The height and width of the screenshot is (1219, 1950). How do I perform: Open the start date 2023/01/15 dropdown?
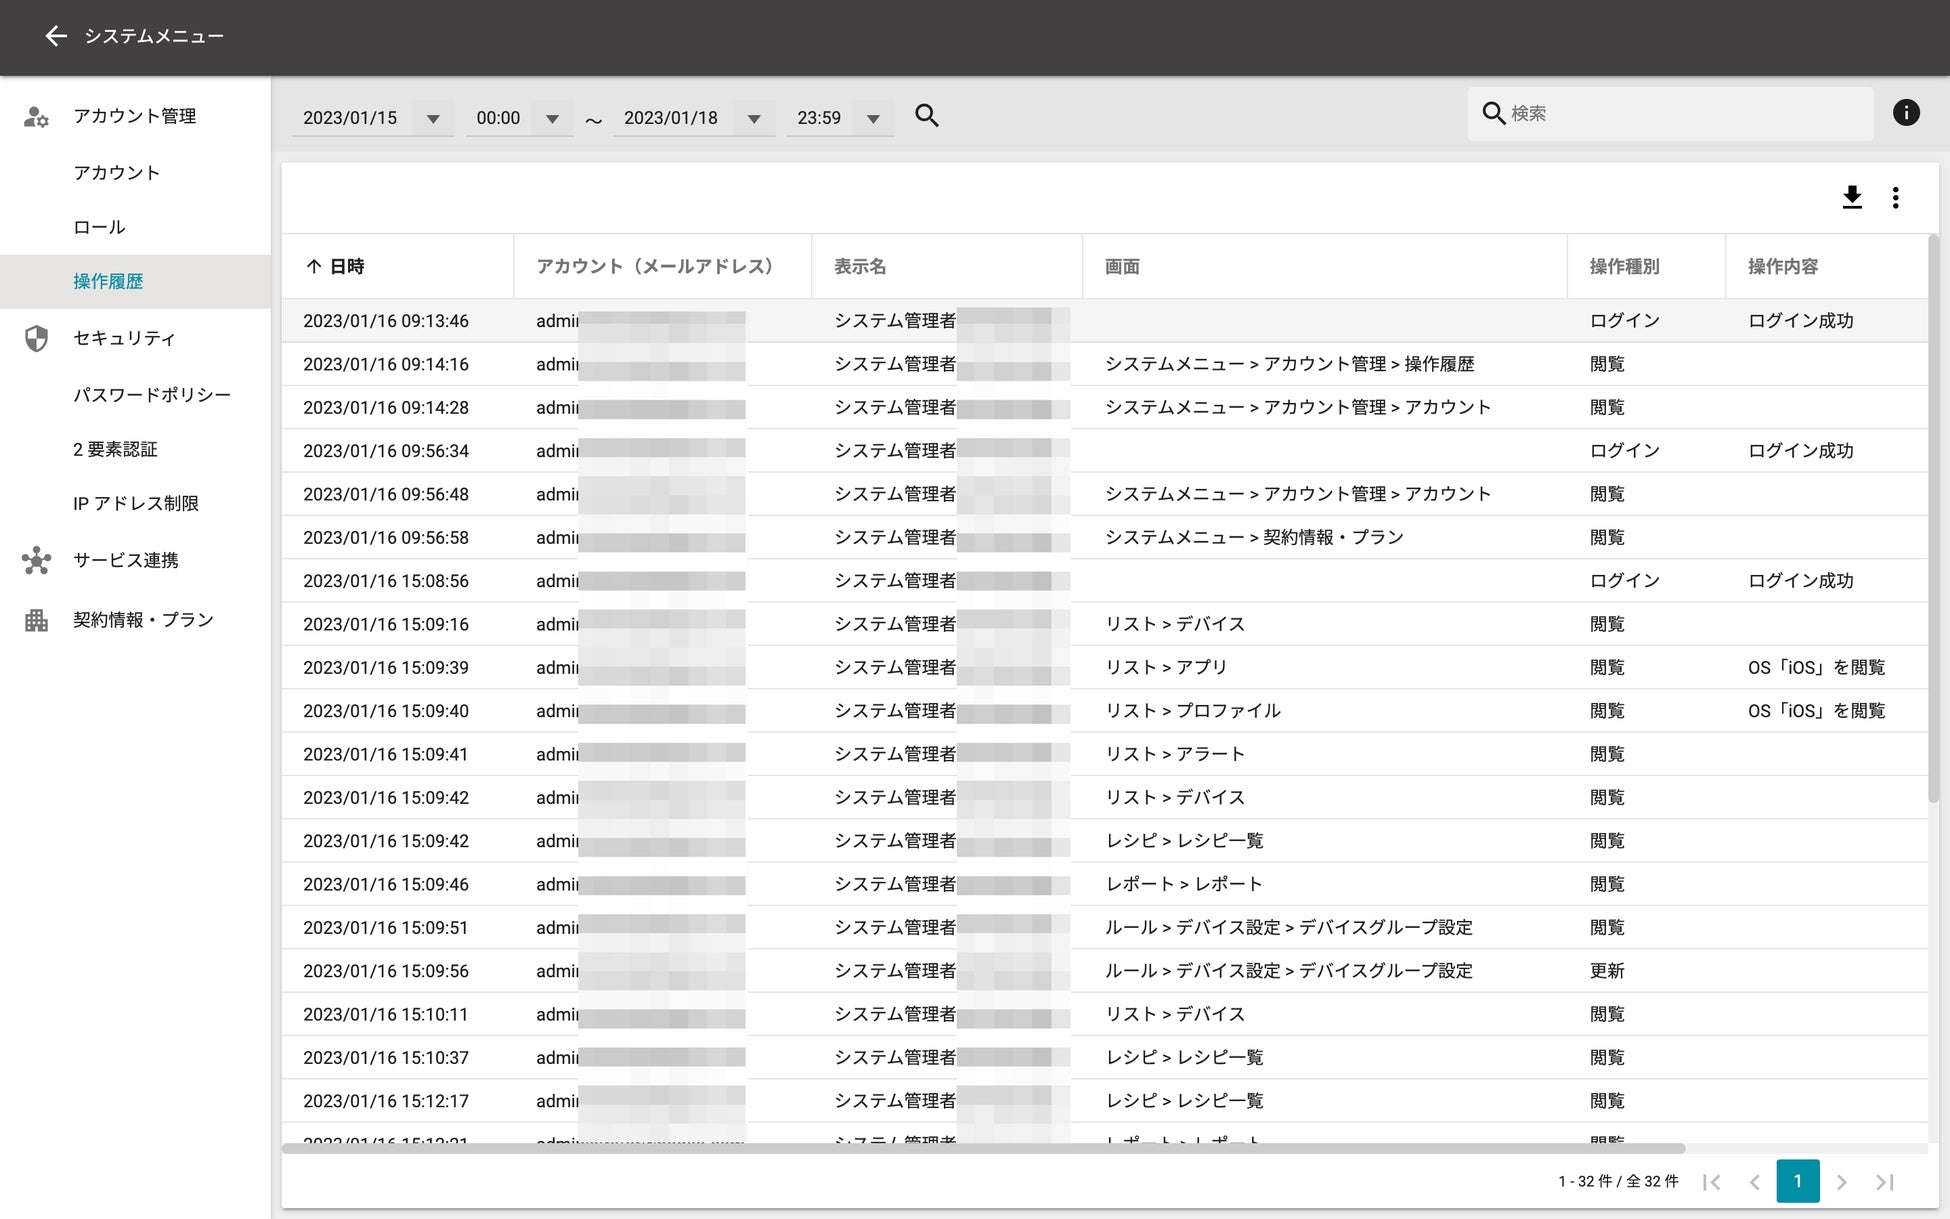pyautogui.click(x=433, y=118)
